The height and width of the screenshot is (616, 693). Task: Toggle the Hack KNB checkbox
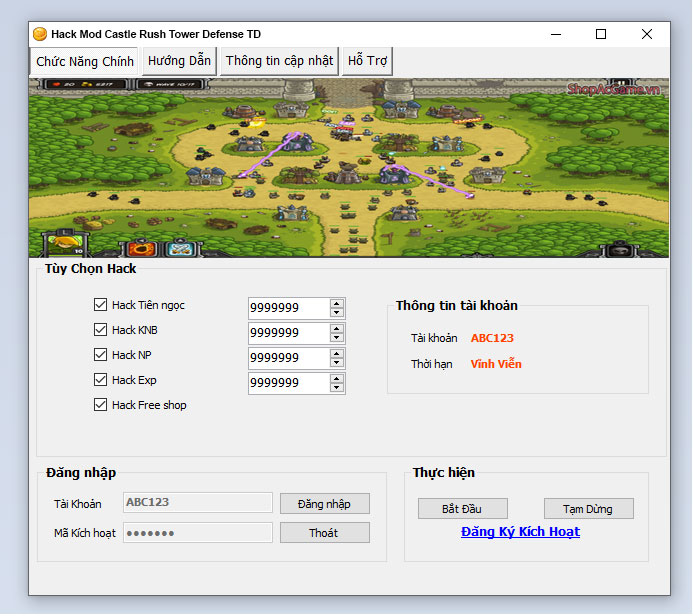coord(100,330)
